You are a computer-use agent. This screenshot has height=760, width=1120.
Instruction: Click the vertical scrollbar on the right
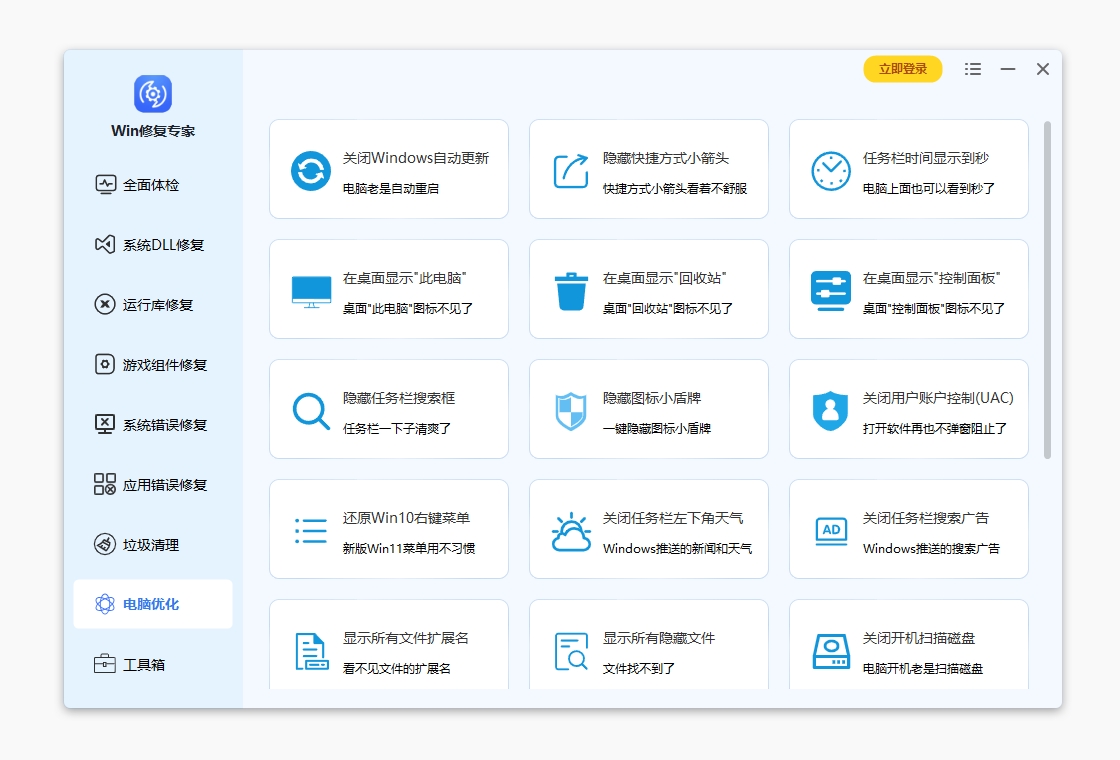point(1047,290)
